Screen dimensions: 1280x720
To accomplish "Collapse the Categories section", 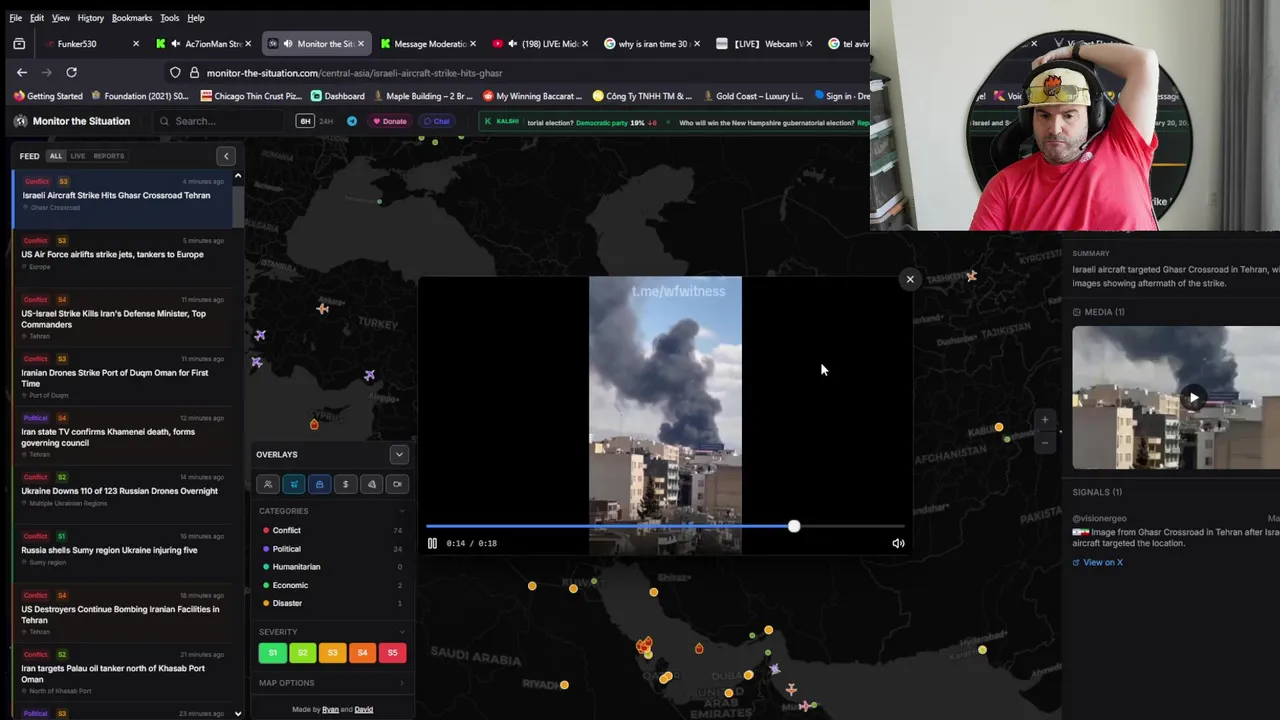I will (402, 511).
